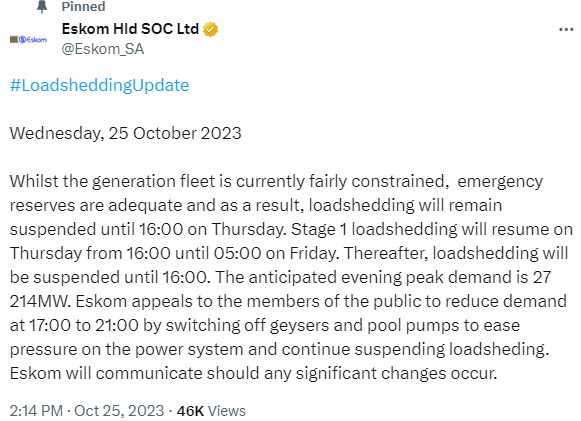Click the 'emergency' word in first line
The width and height of the screenshot is (581, 421).
(500, 182)
